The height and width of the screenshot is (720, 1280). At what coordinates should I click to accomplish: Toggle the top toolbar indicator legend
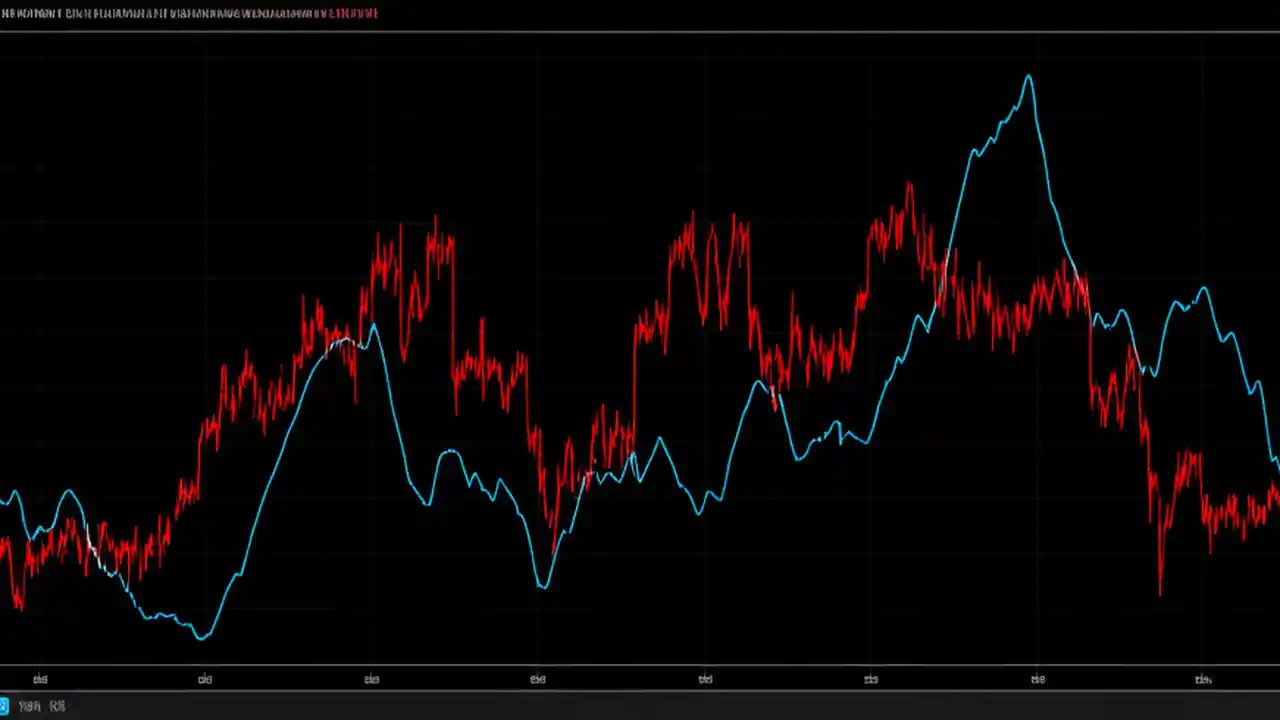click(190, 13)
